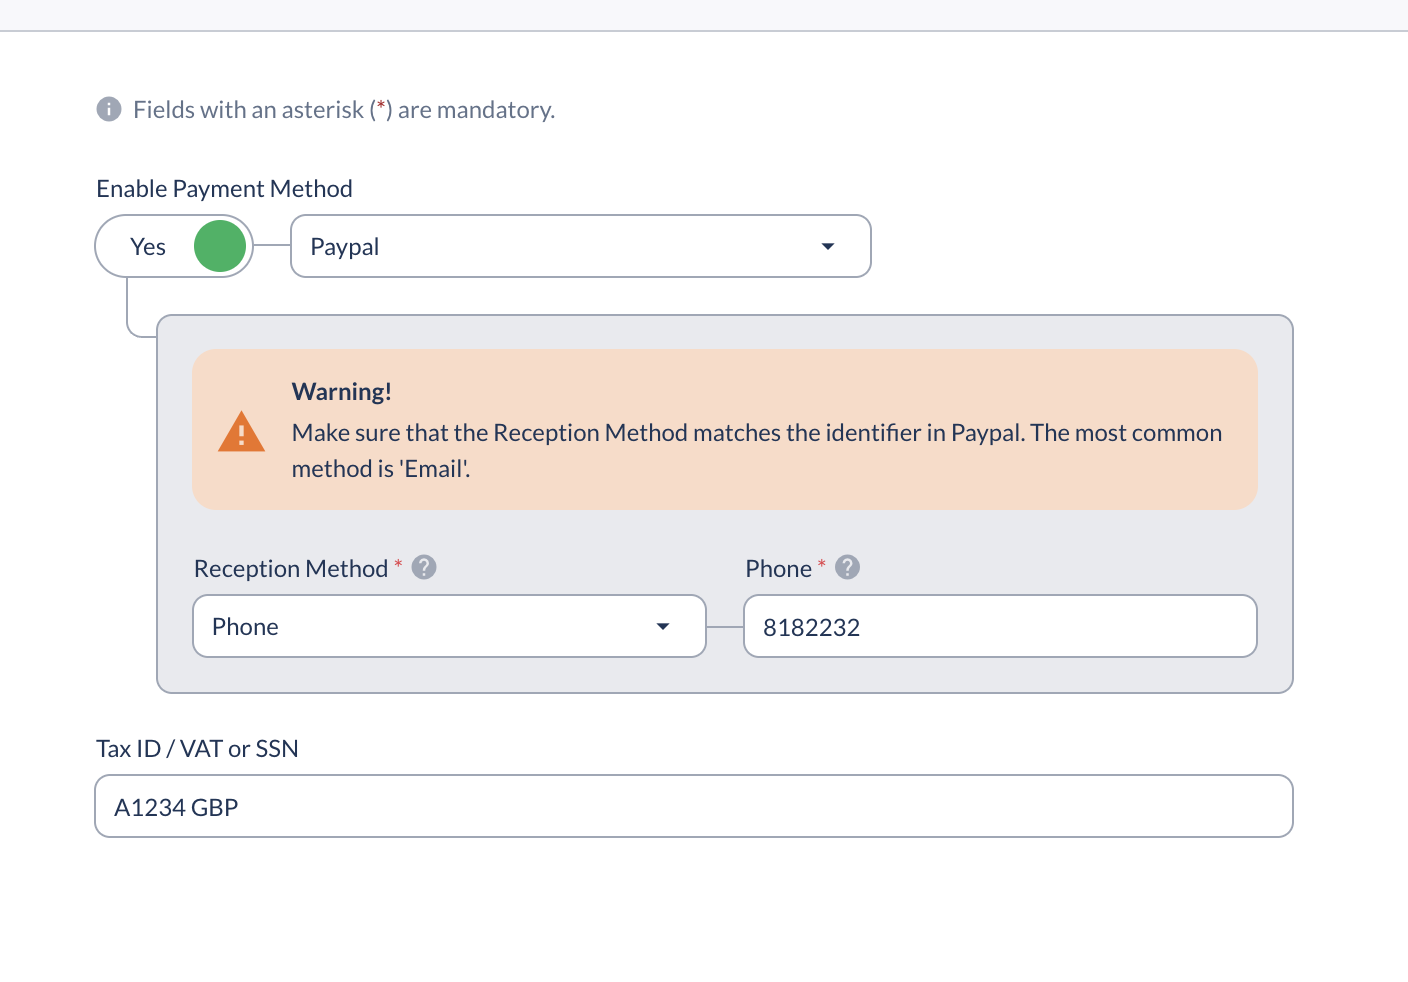Viewport: 1408px width, 982px height.
Task: Click the Phone field label
Action: click(778, 568)
